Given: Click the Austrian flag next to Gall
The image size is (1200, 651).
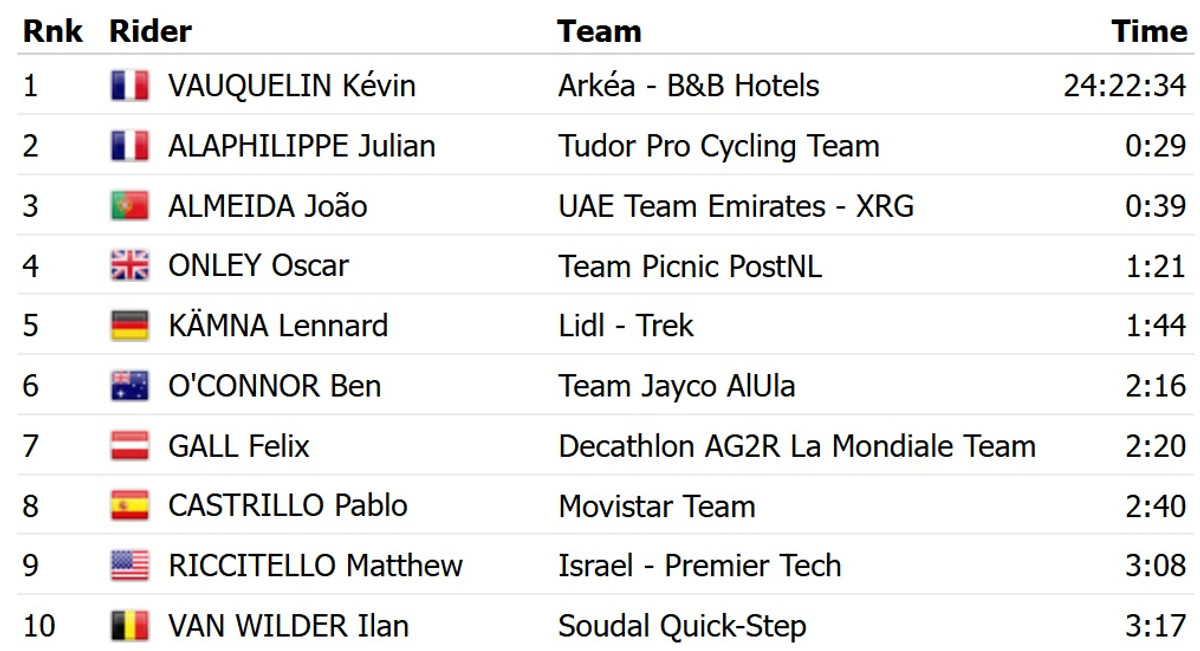Looking at the screenshot, I should pyautogui.click(x=130, y=446).
